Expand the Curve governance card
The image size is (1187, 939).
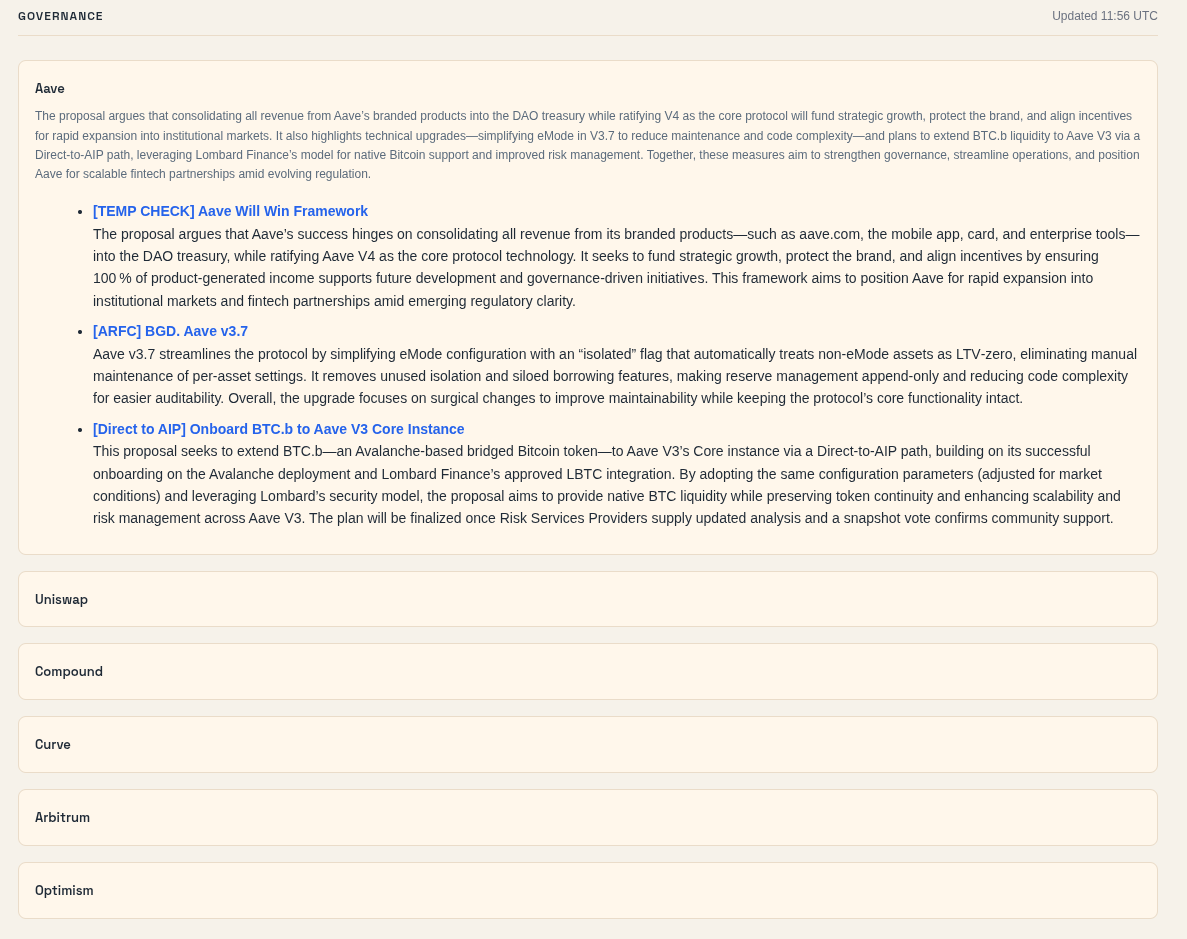tap(587, 744)
